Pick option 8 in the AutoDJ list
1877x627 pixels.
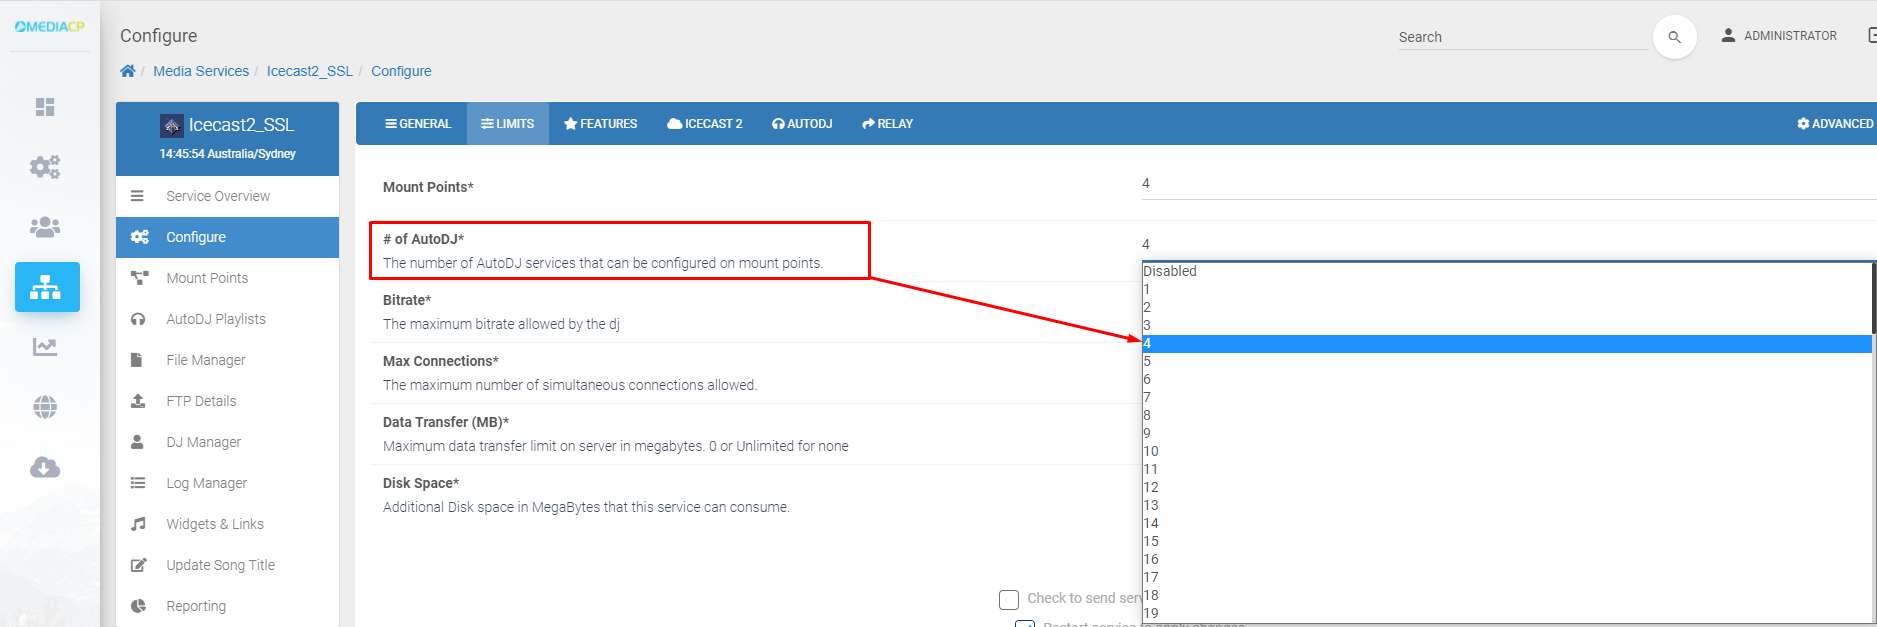(1507, 415)
